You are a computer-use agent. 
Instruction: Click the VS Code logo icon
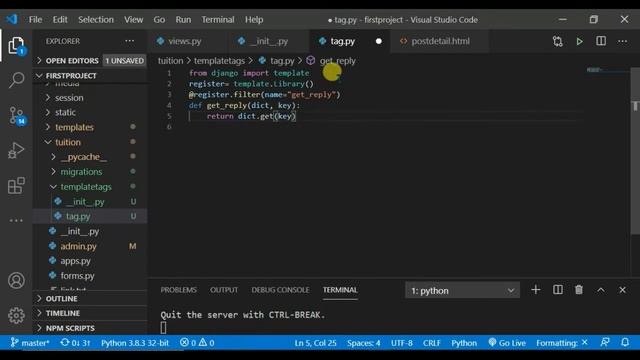(x=12, y=19)
